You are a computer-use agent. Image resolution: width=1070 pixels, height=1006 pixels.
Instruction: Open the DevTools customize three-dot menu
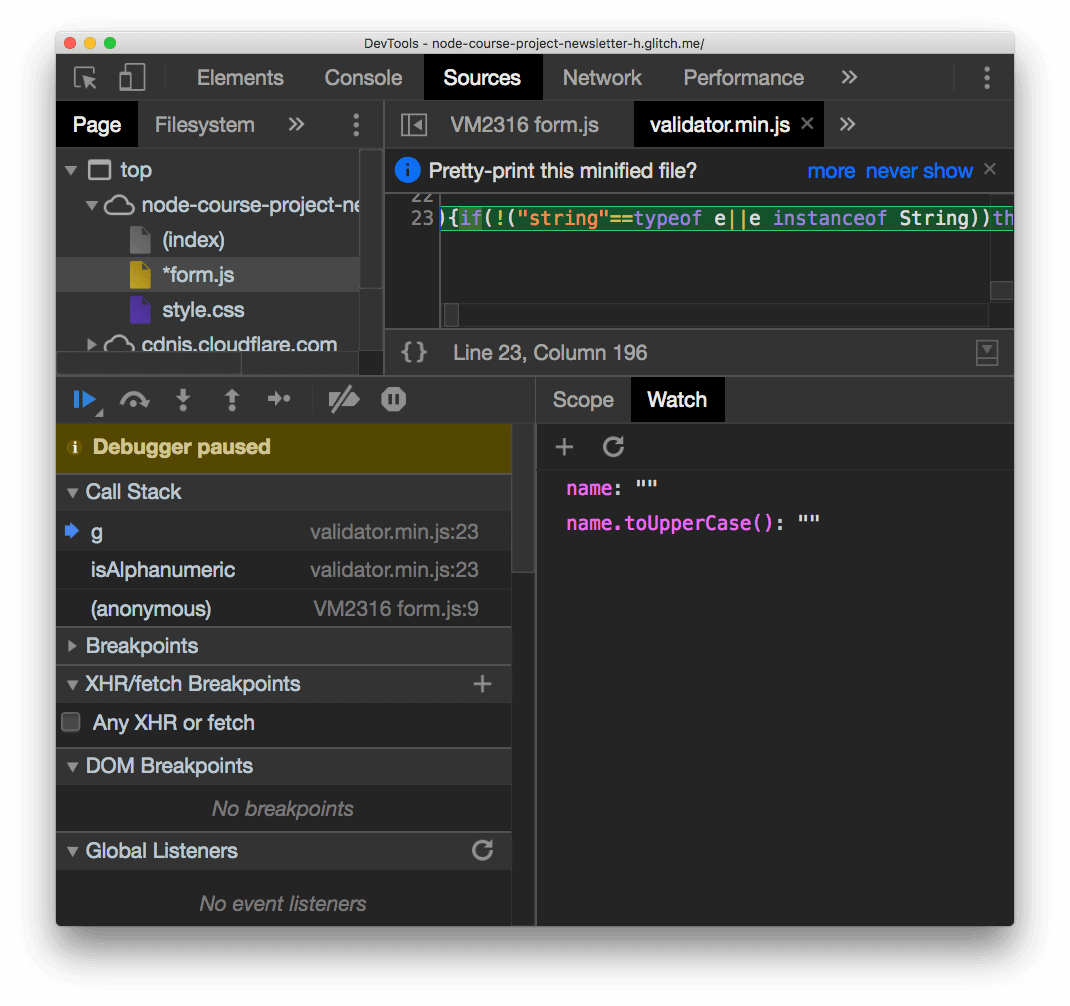click(987, 78)
